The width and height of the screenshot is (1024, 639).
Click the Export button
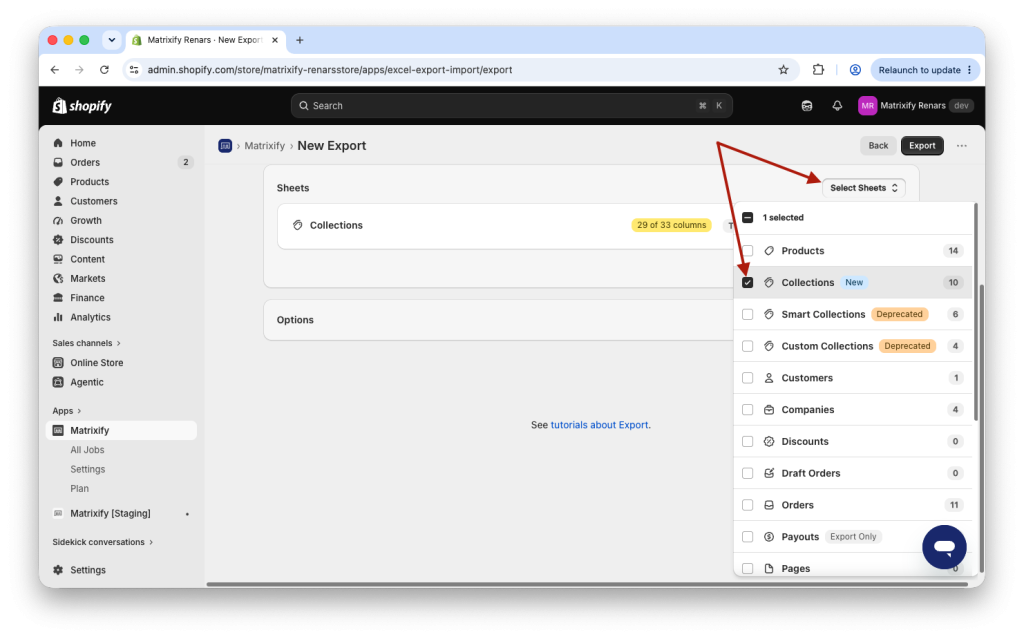tap(922, 146)
